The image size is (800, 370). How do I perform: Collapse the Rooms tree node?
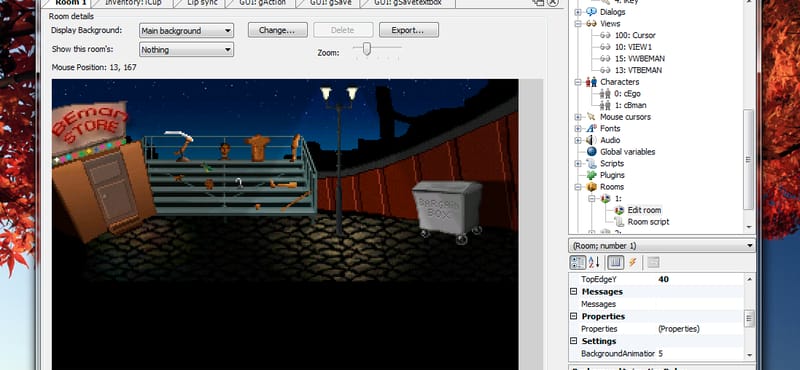(x=578, y=187)
